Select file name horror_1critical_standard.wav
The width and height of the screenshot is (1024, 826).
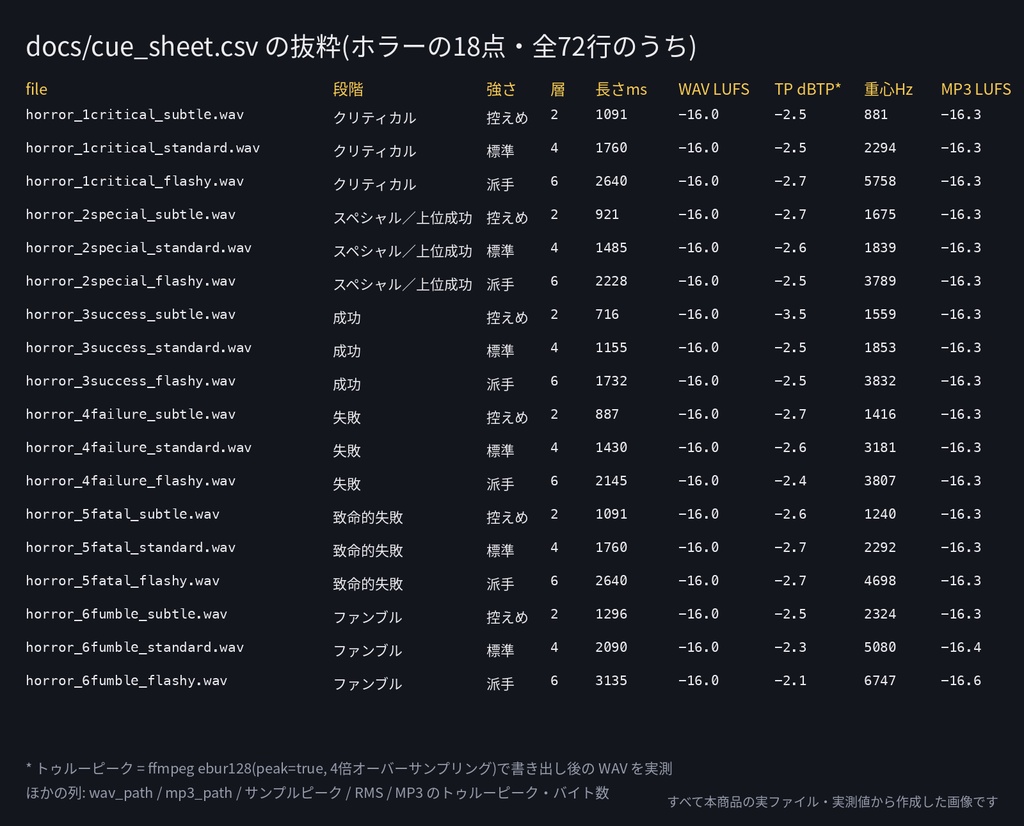click(142, 148)
